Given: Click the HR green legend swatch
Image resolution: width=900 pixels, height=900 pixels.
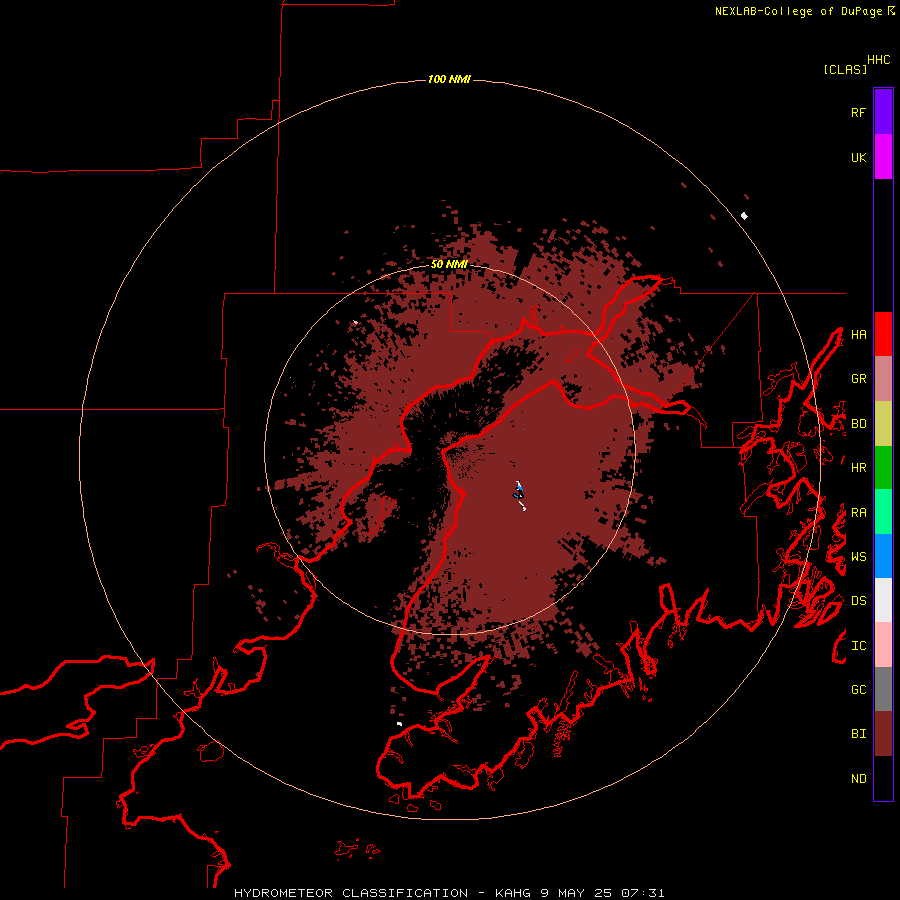Looking at the screenshot, I should click(883, 467).
